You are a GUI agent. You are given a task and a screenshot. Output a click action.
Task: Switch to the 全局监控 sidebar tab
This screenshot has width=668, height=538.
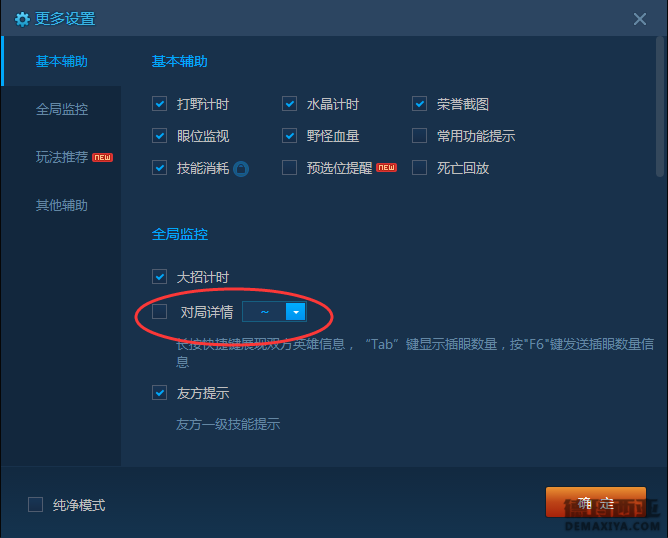[x=62, y=109]
